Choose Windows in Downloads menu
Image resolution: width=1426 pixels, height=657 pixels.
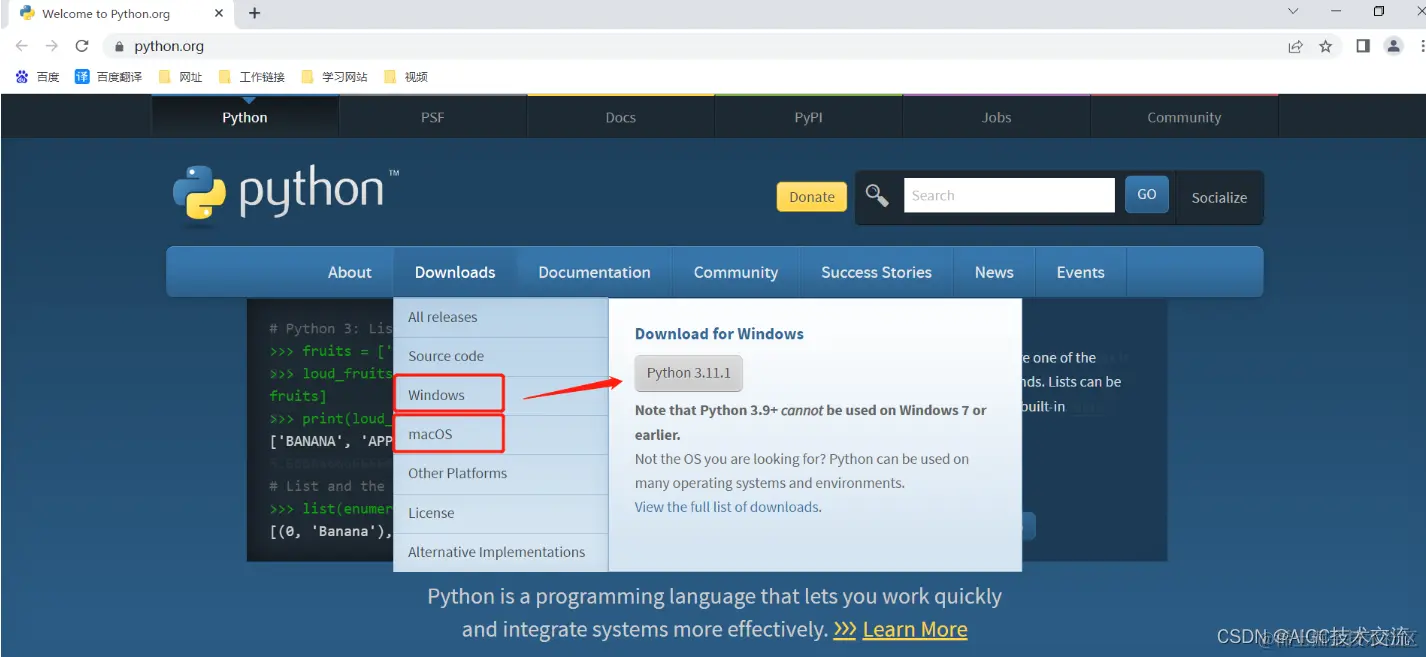point(501,395)
